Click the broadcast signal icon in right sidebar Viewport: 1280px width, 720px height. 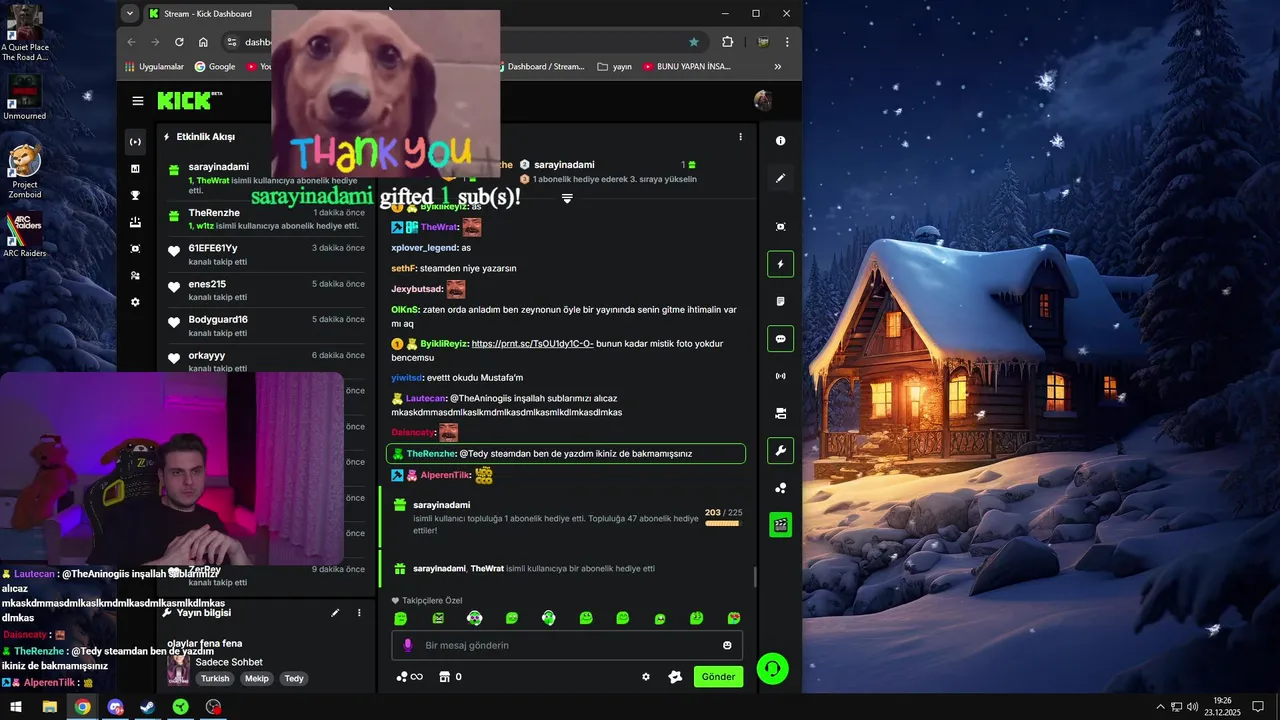coord(781,376)
